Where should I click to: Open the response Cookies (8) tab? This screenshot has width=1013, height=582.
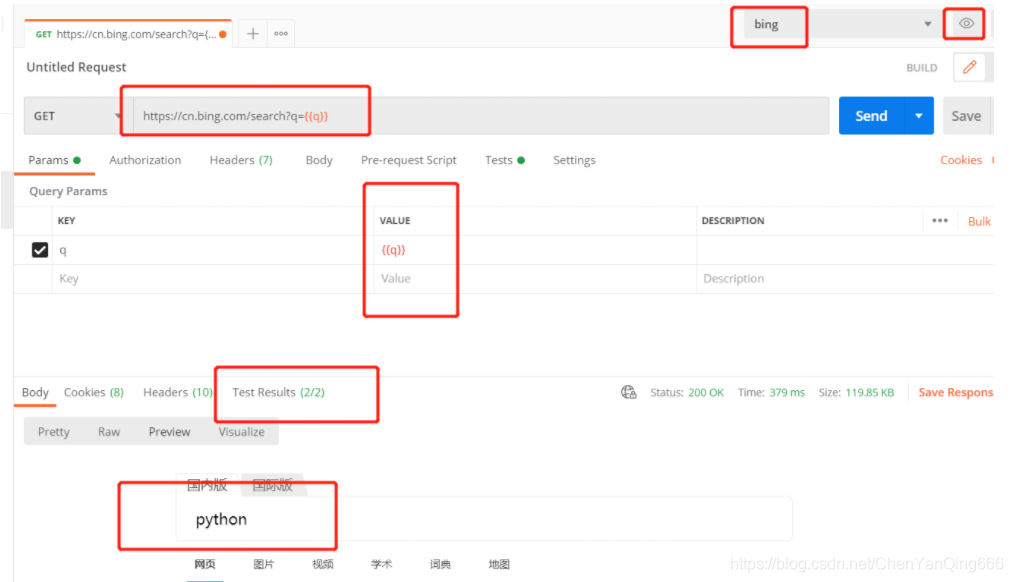tap(94, 392)
